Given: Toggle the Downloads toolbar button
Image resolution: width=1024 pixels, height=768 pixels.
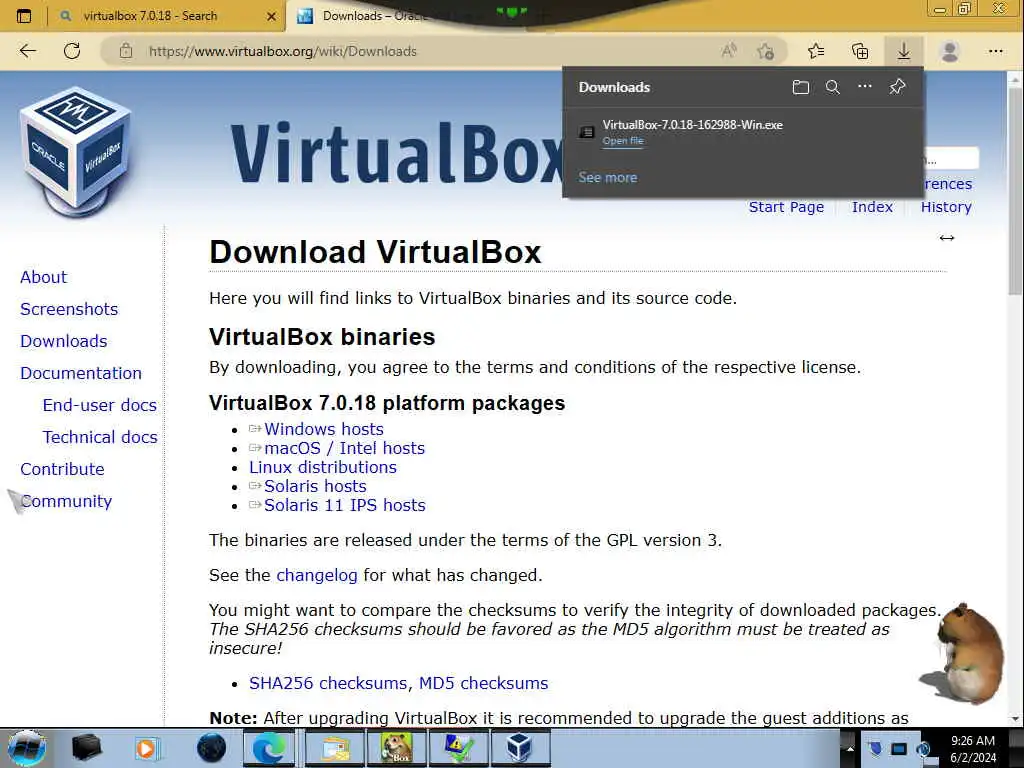Looking at the screenshot, I should (x=904, y=51).
